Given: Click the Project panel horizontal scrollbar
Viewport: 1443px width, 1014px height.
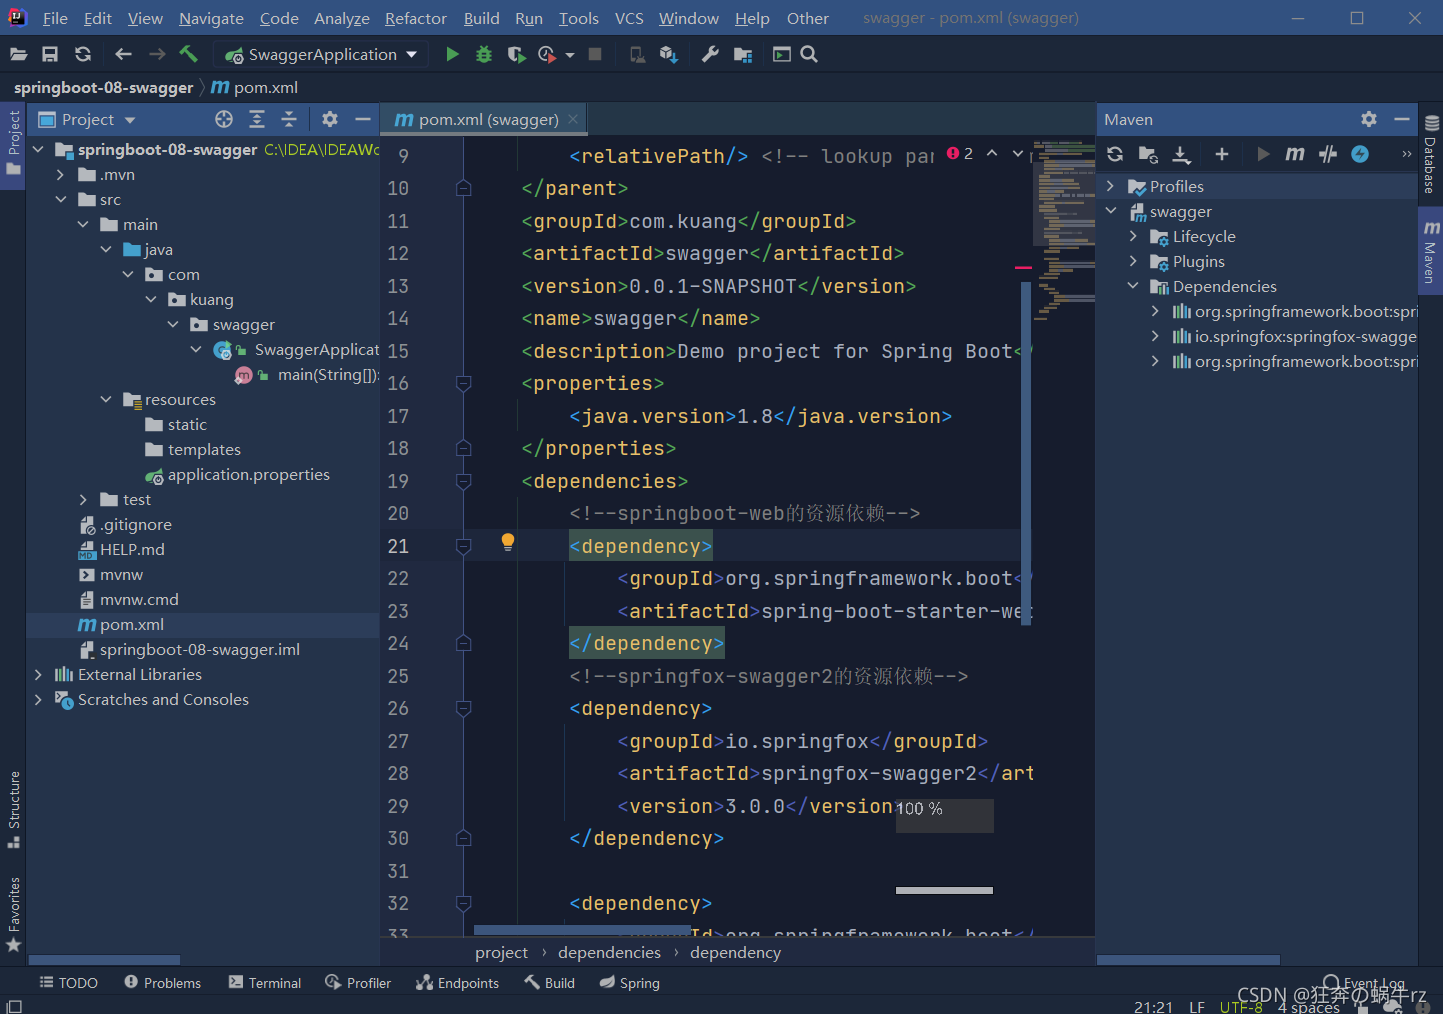Looking at the screenshot, I should 105,960.
